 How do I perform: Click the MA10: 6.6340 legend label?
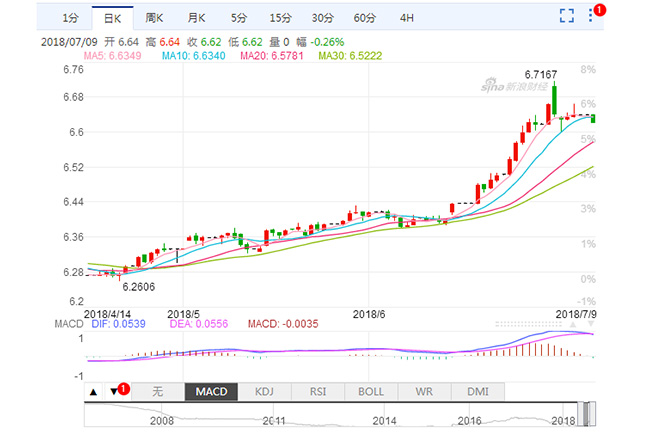pyautogui.click(x=194, y=56)
